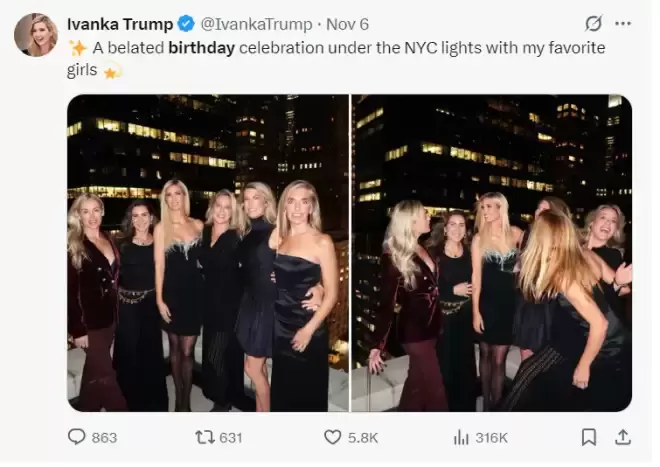The image size is (660, 467).
Task: Click the Grok slashed-circle icon
Action: click(593, 24)
